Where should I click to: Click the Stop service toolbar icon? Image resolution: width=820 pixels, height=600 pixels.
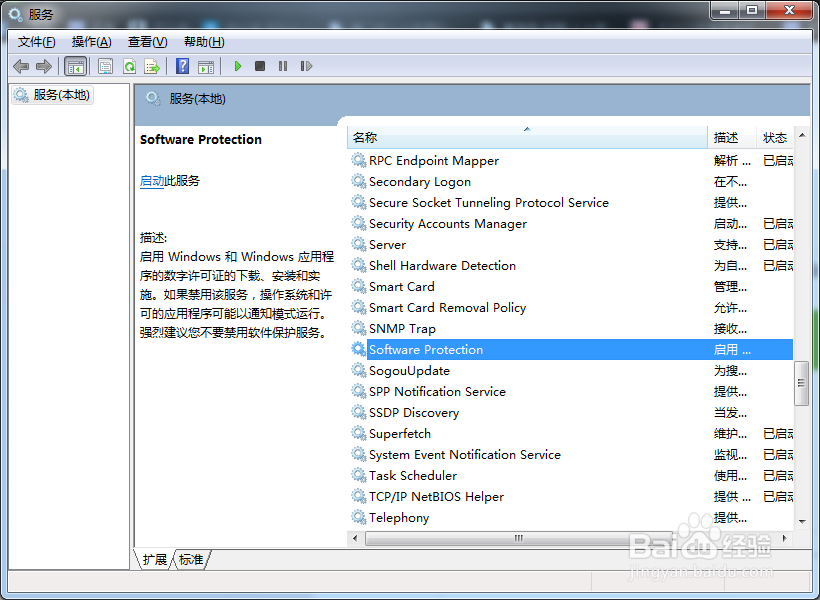pos(258,66)
